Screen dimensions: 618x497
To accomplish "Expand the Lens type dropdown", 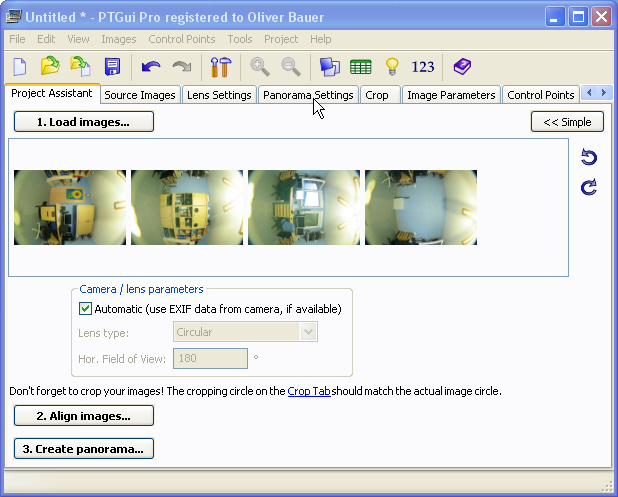I will pos(308,332).
